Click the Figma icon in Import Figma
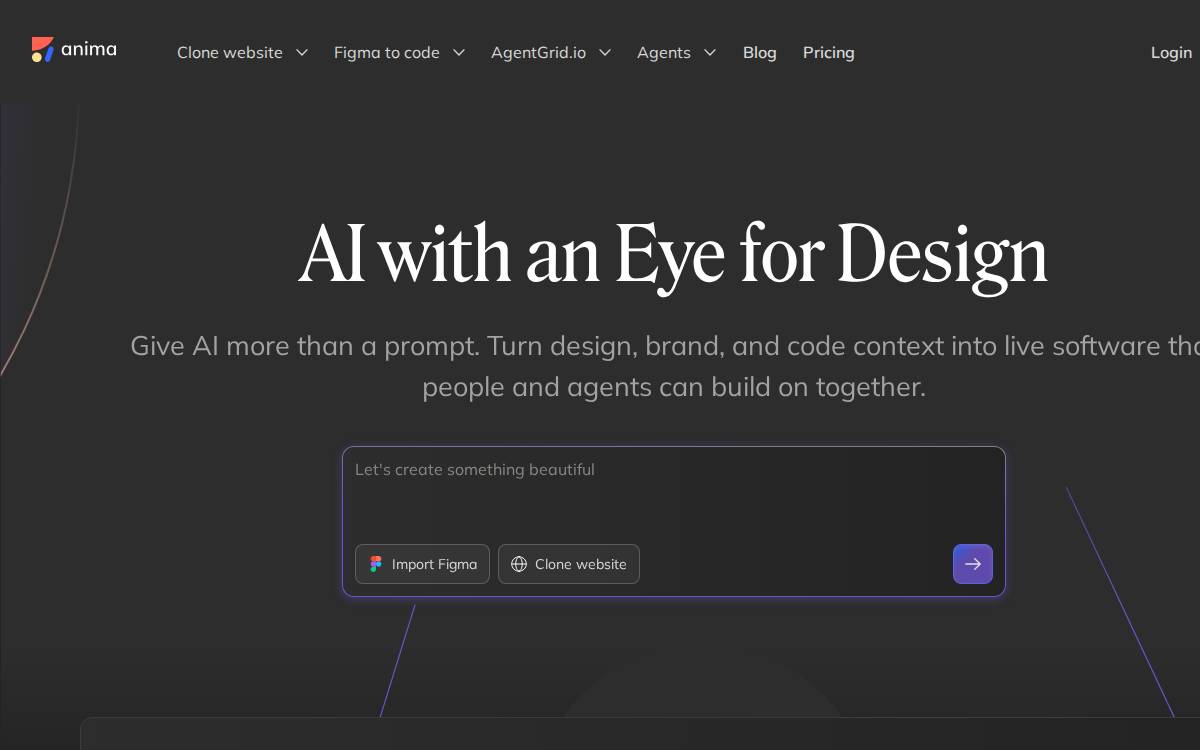Viewport: 1200px width, 750px height. coord(376,564)
